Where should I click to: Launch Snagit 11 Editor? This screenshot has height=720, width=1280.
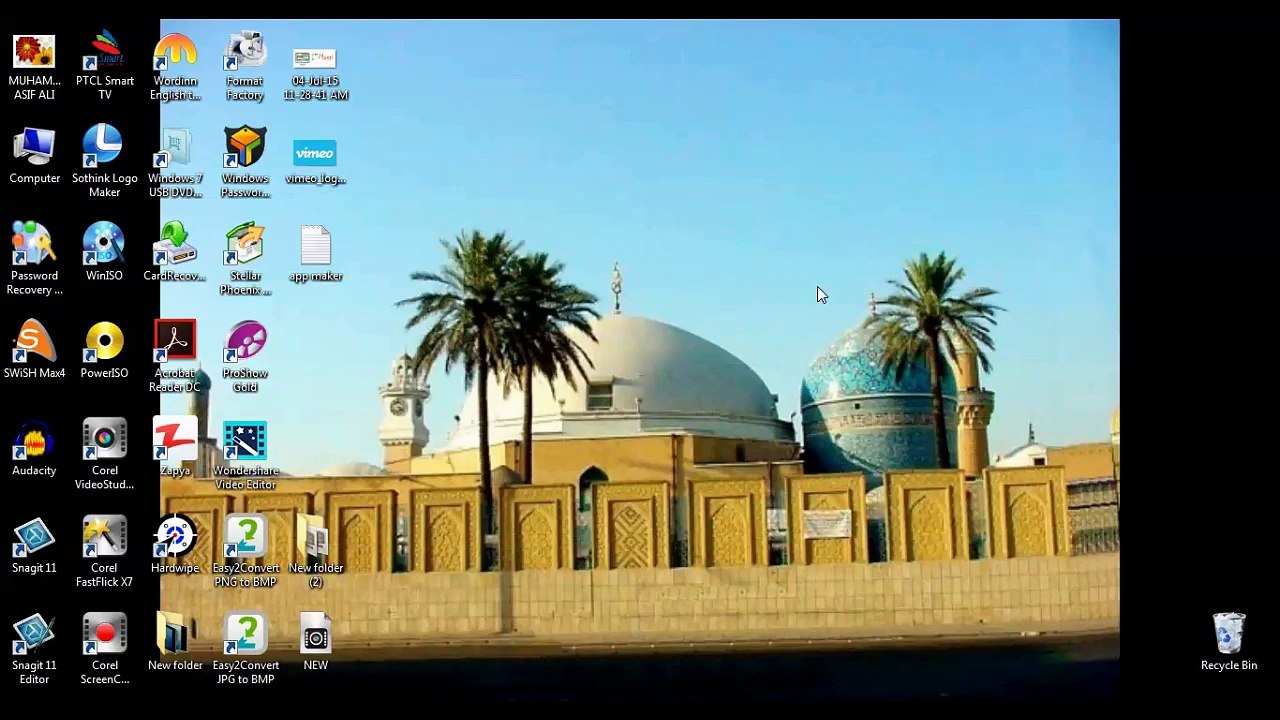(x=34, y=648)
